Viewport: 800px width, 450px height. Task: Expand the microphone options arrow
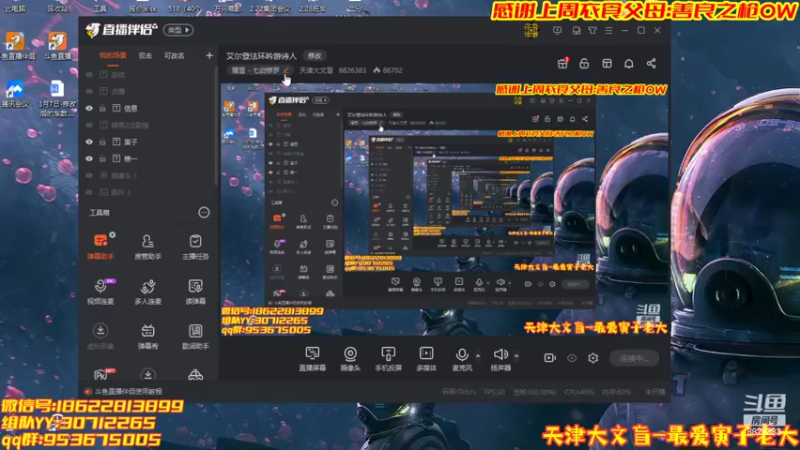click(x=478, y=356)
